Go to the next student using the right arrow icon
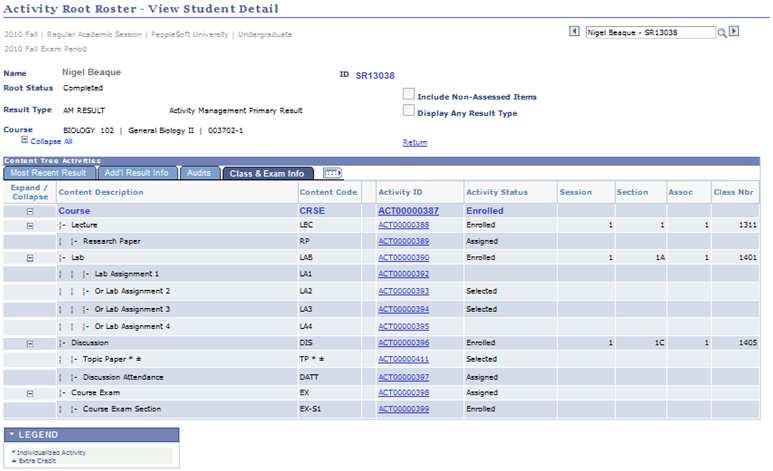 pyautogui.click(x=734, y=31)
